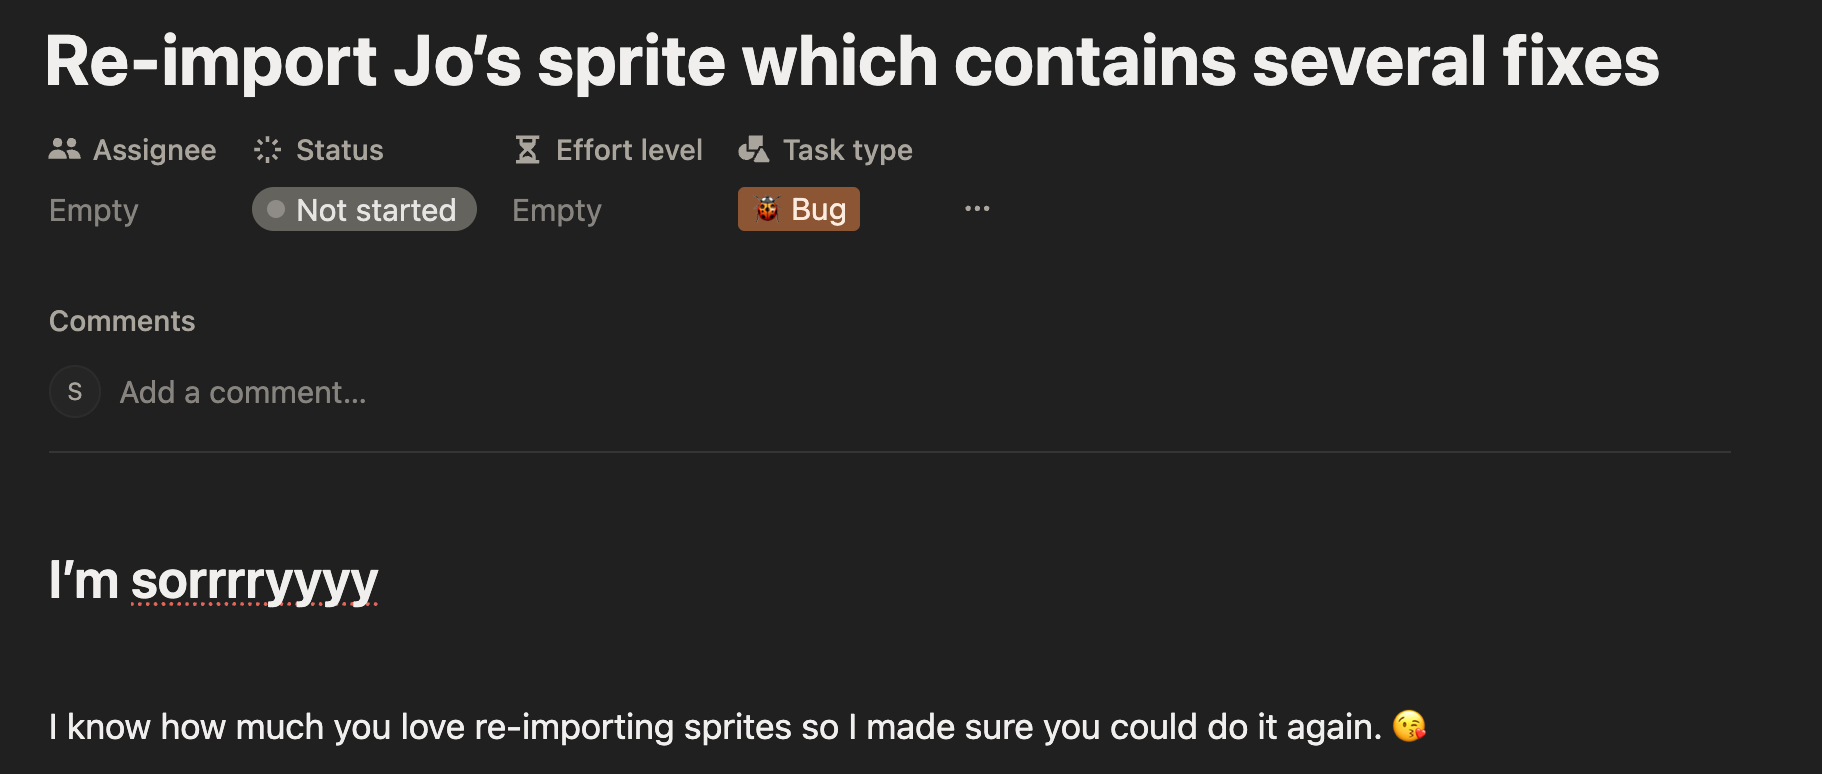This screenshot has width=1822, height=774.
Task: Click the Assignee property label
Action: click(x=154, y=150)
